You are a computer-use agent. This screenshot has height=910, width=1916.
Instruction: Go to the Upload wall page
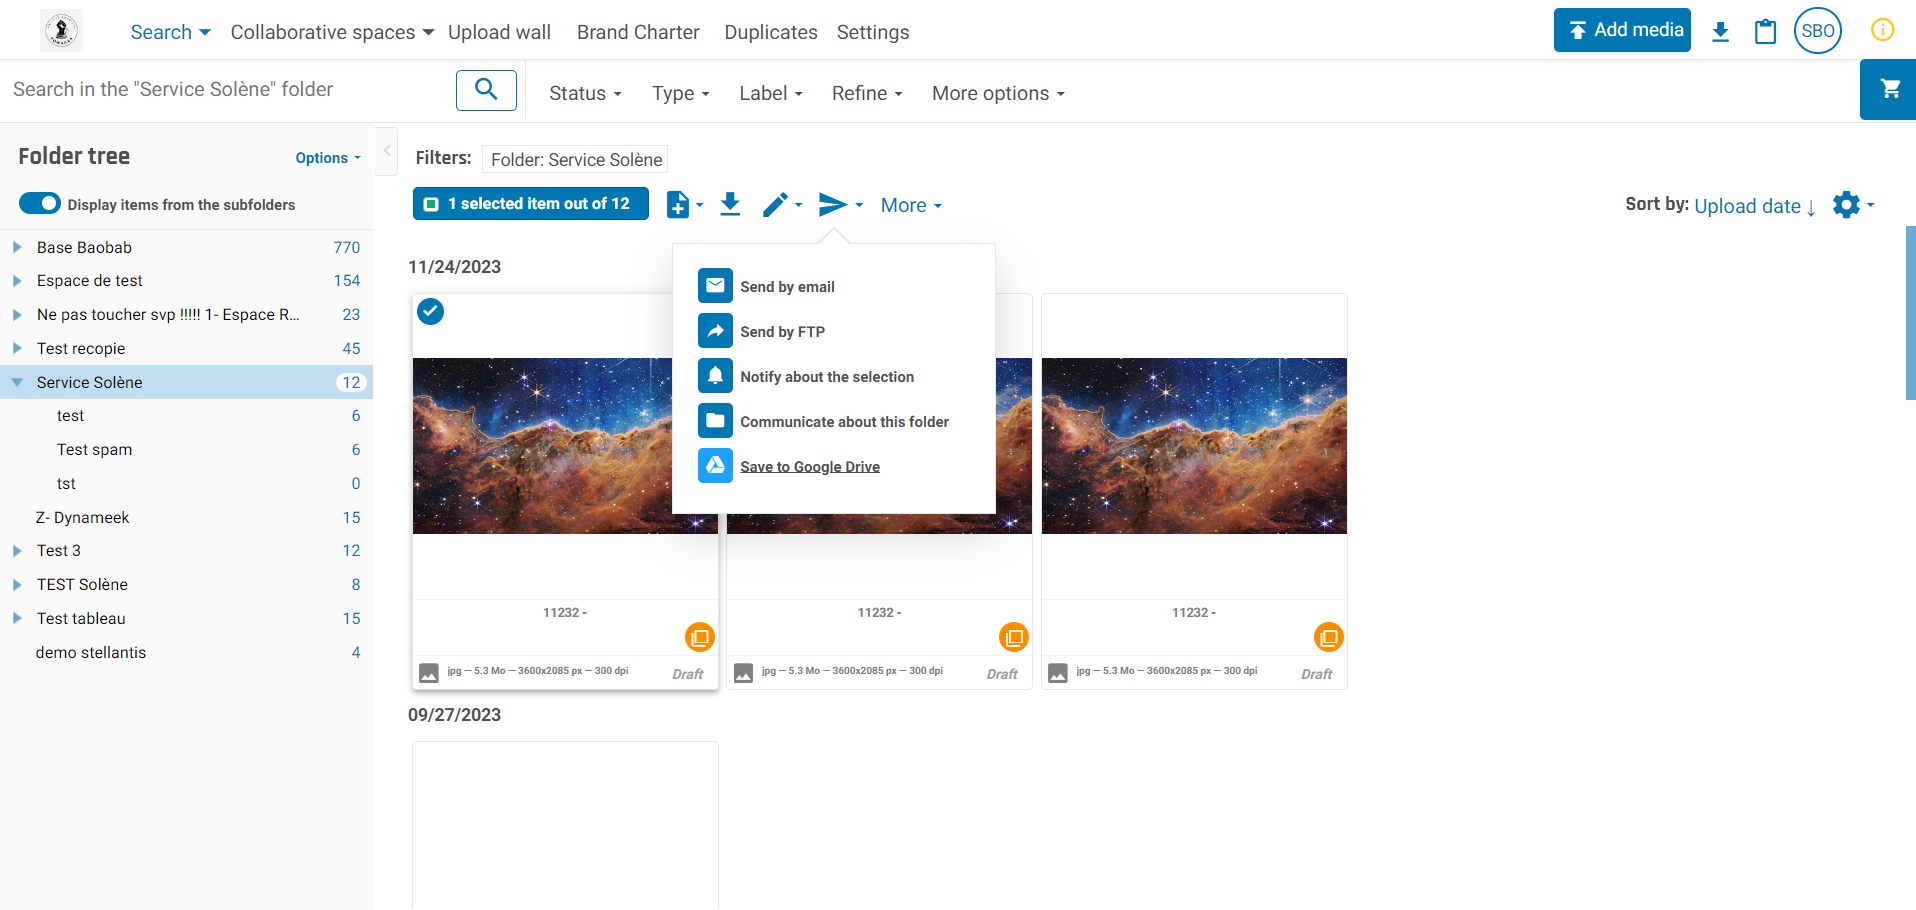[499, 32]
